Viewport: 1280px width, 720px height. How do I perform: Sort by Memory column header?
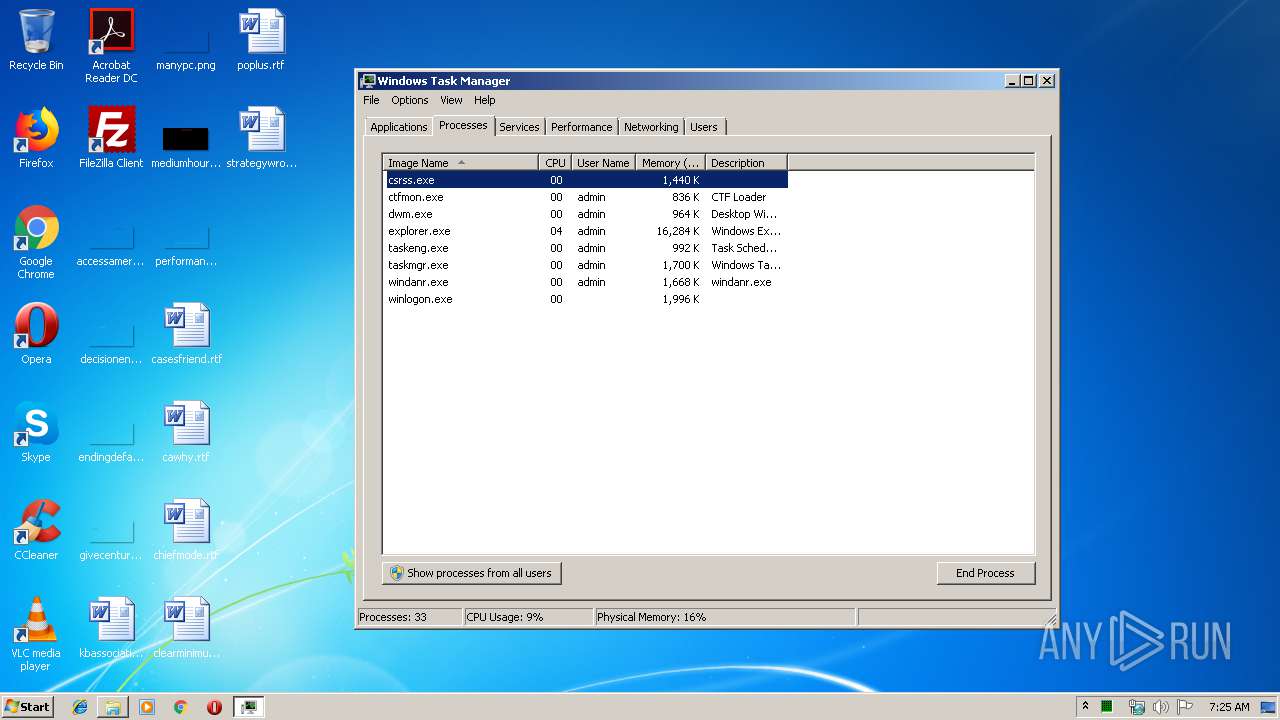[x=670, y=163]
